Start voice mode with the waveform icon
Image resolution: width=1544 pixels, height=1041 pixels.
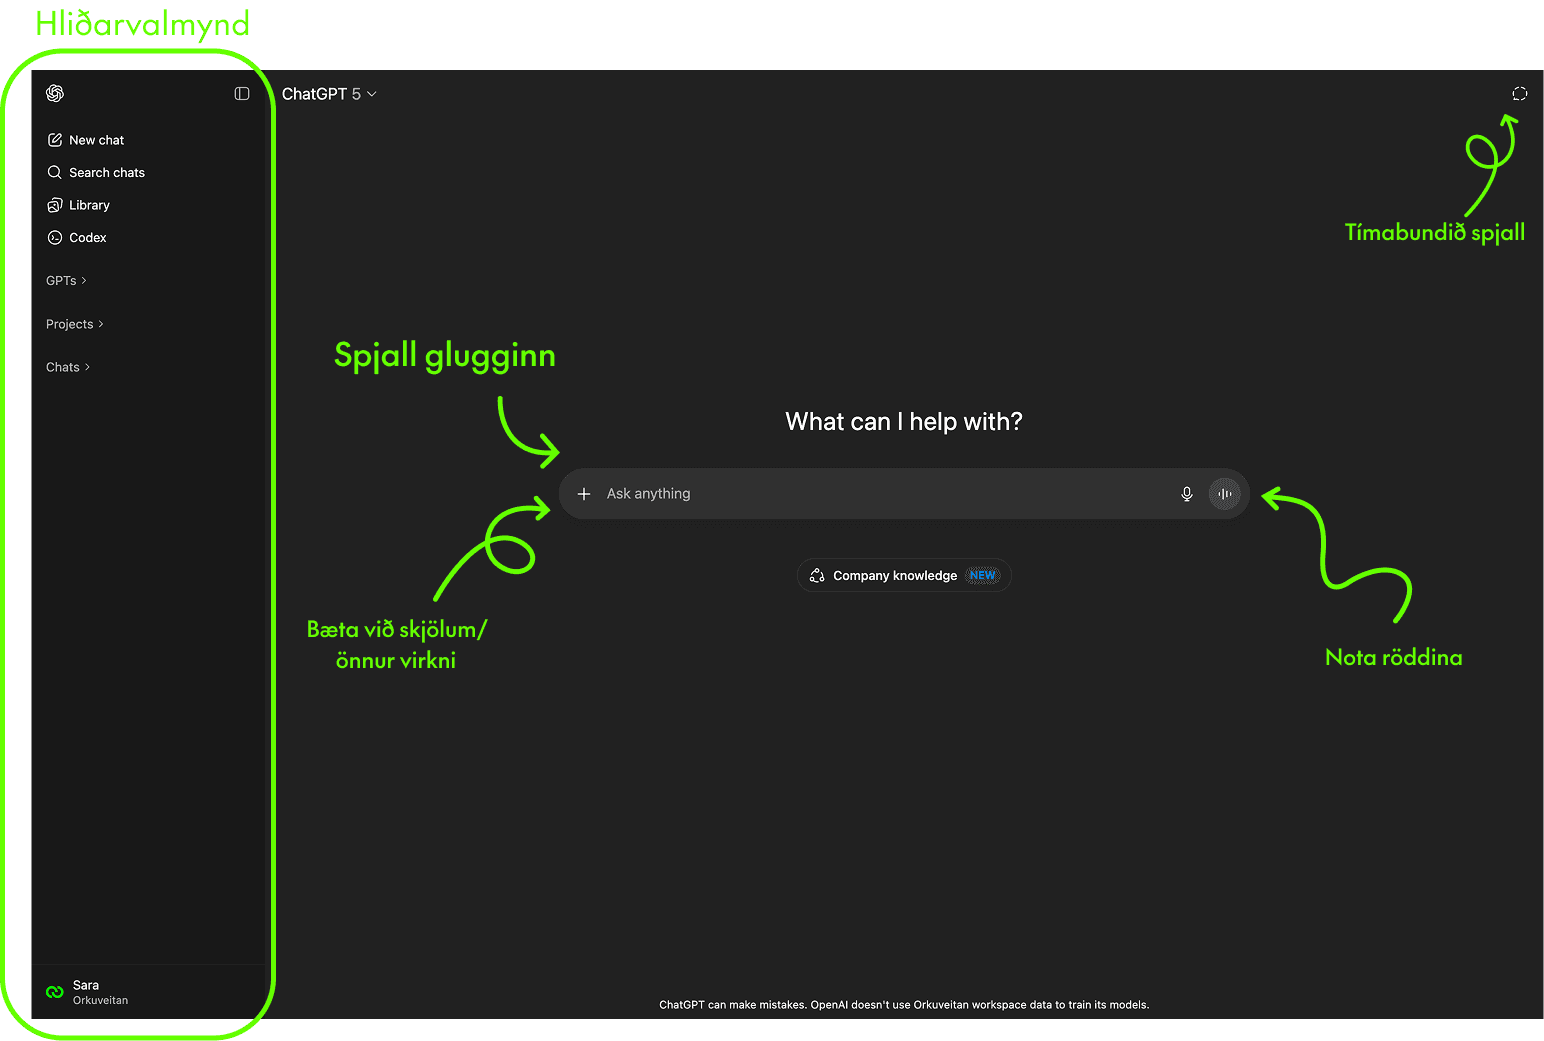(x=1224, y=494)
